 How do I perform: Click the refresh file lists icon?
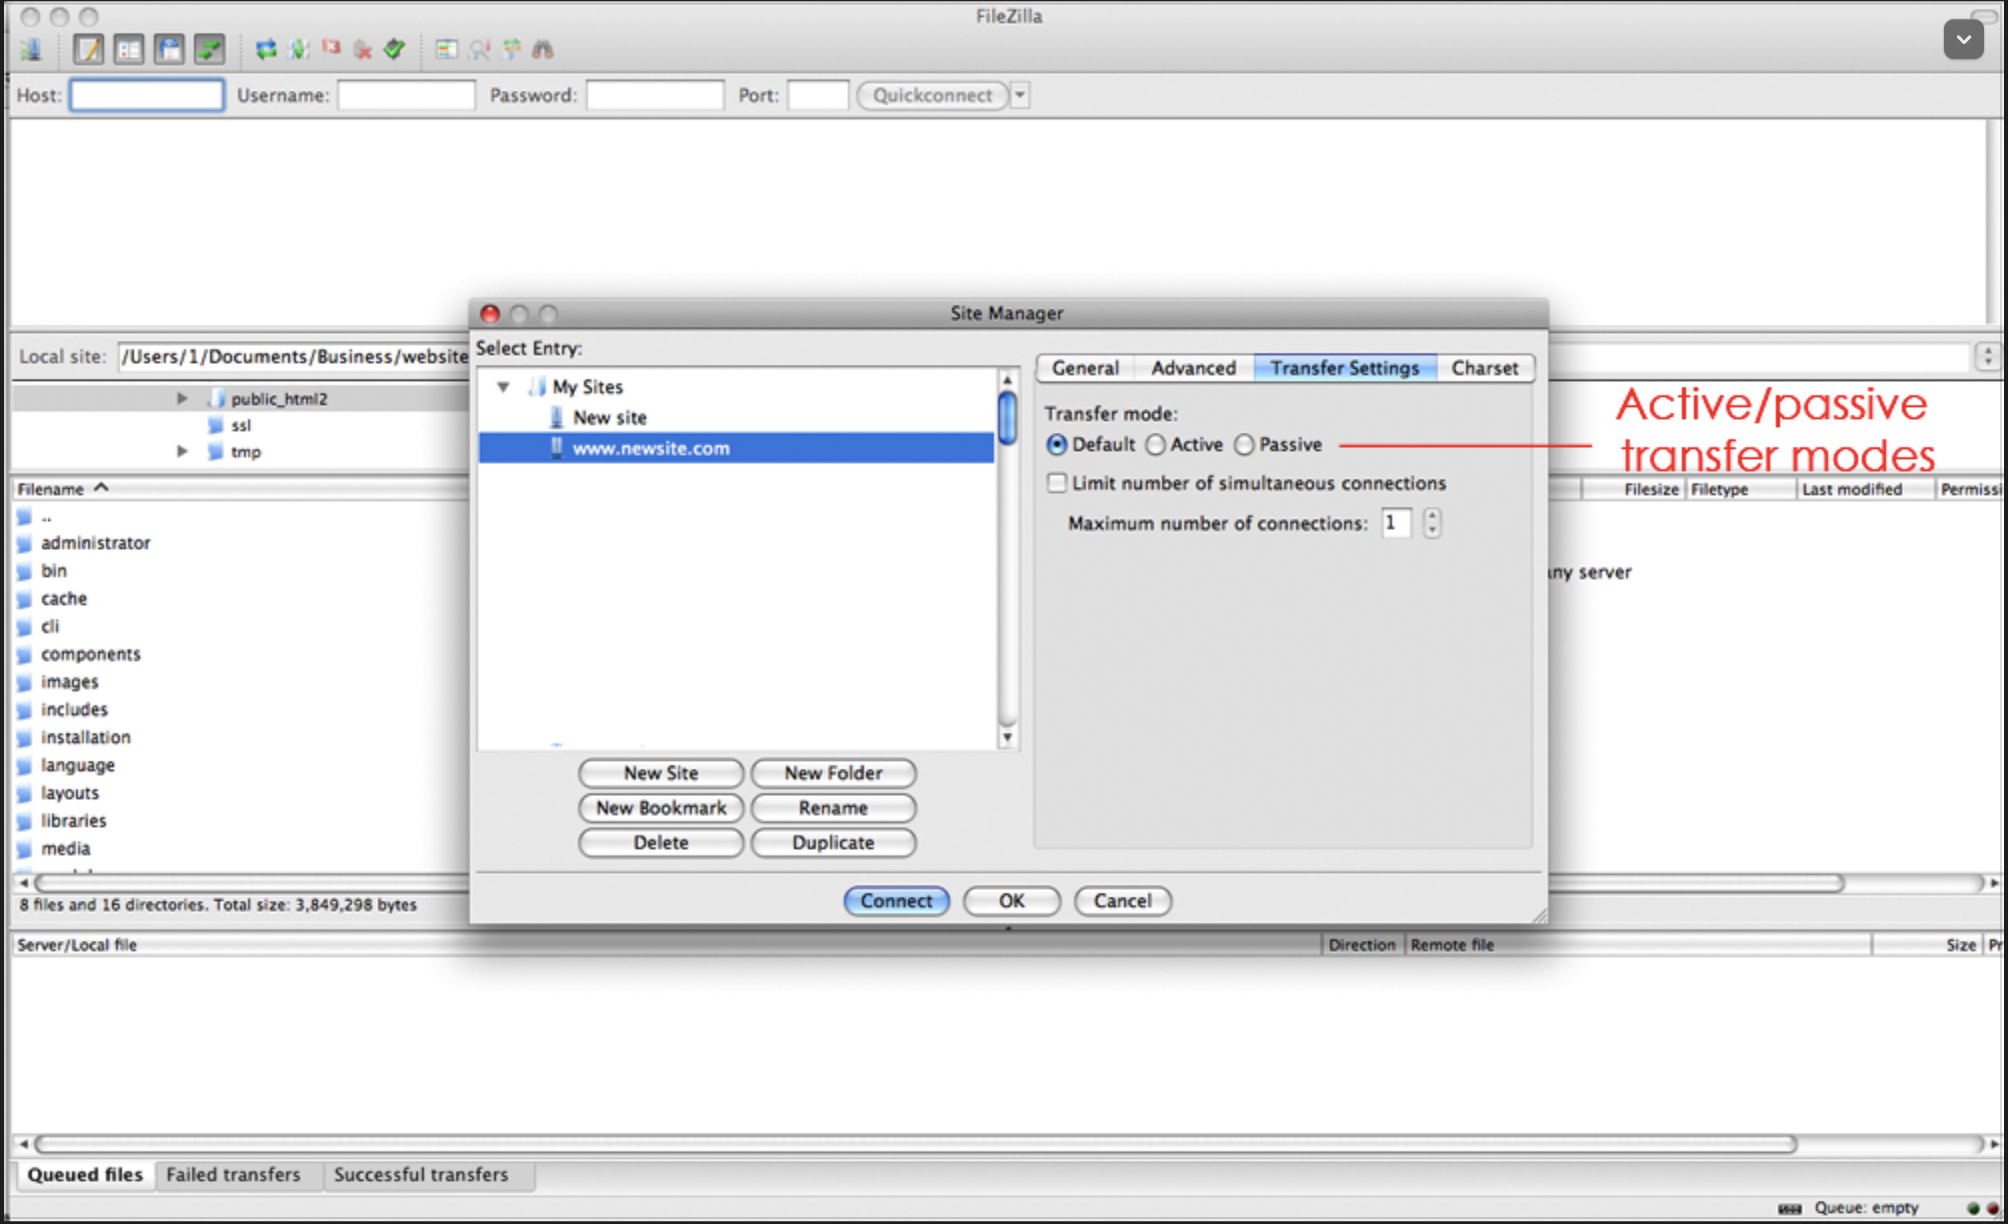pyautogui.click(x=266, y=49)
